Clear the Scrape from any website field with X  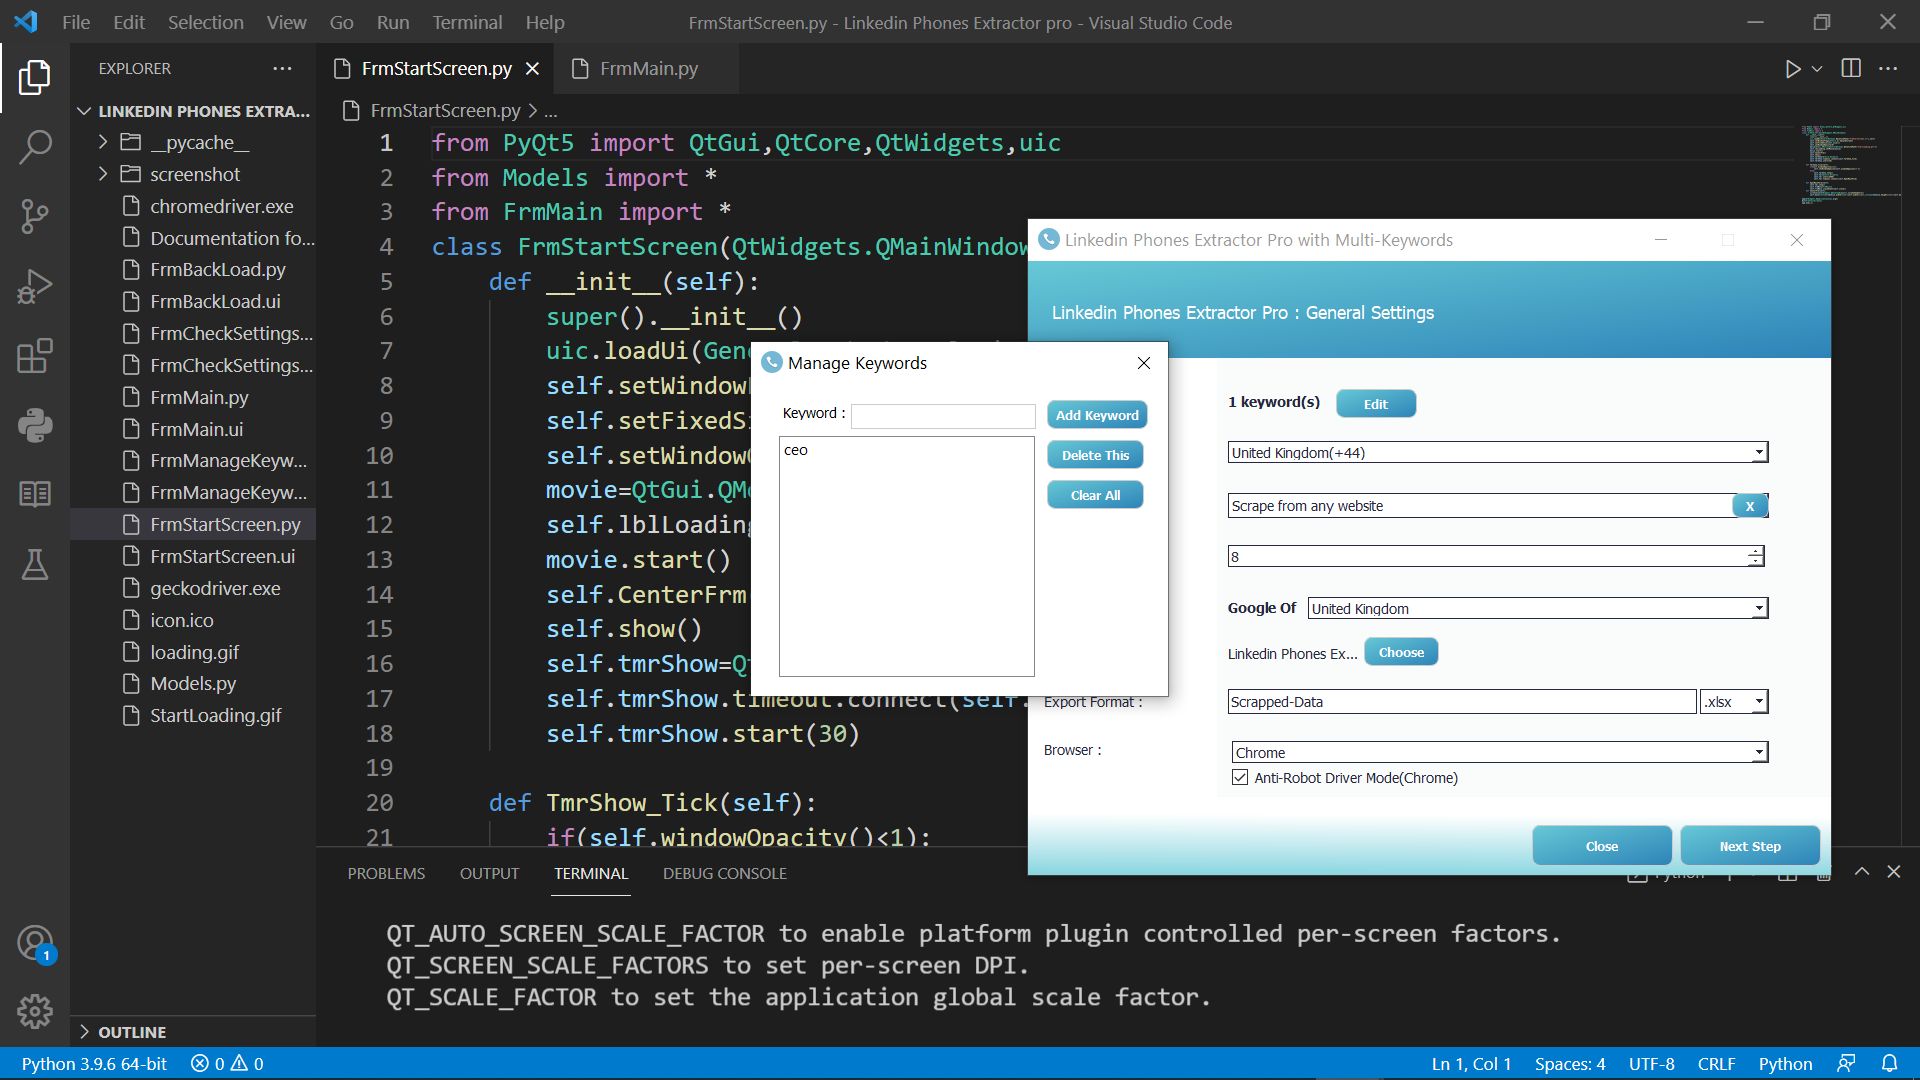[1749, 506]
